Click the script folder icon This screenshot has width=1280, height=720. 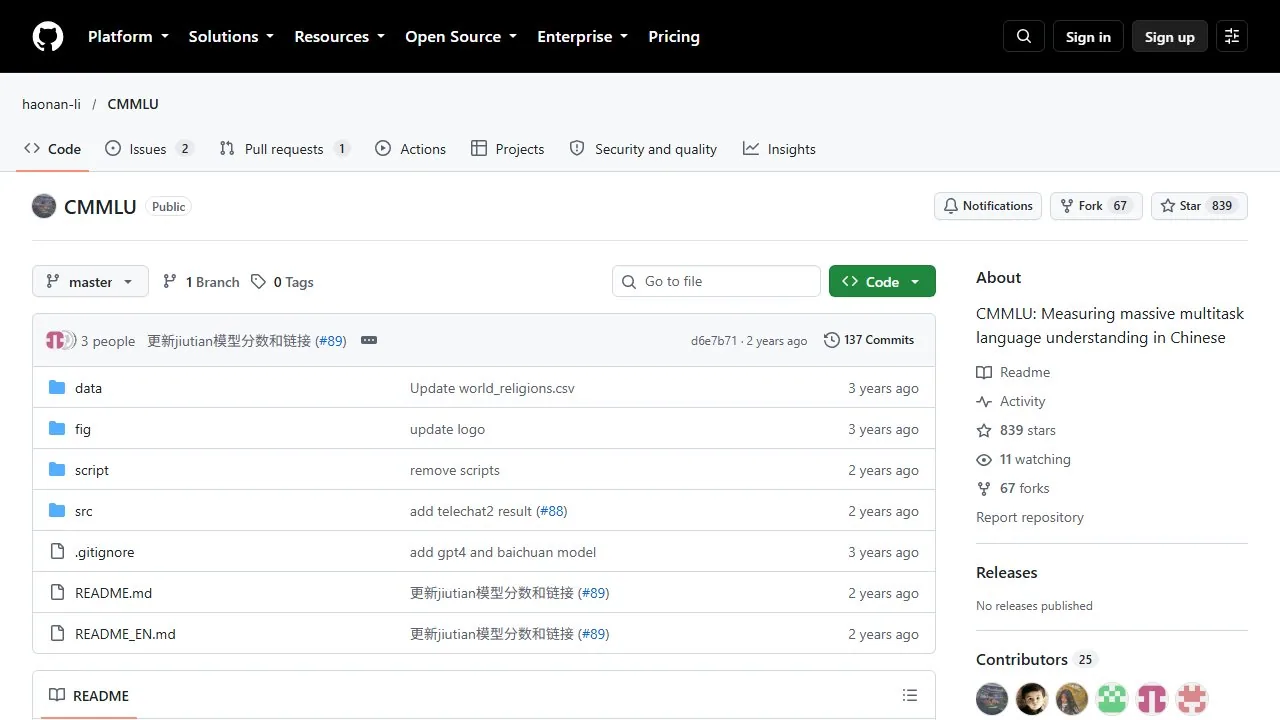[x=57, y=470]
